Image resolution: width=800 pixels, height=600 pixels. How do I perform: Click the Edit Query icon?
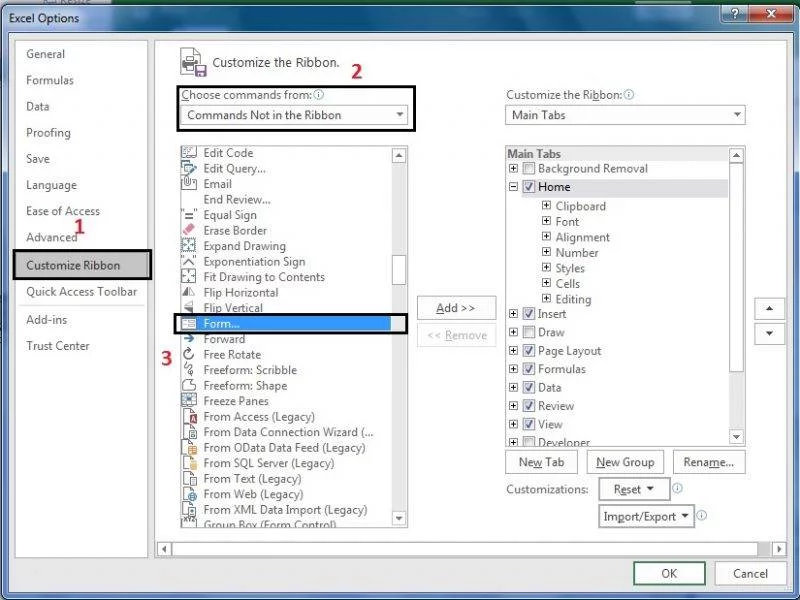coord(189,168)
